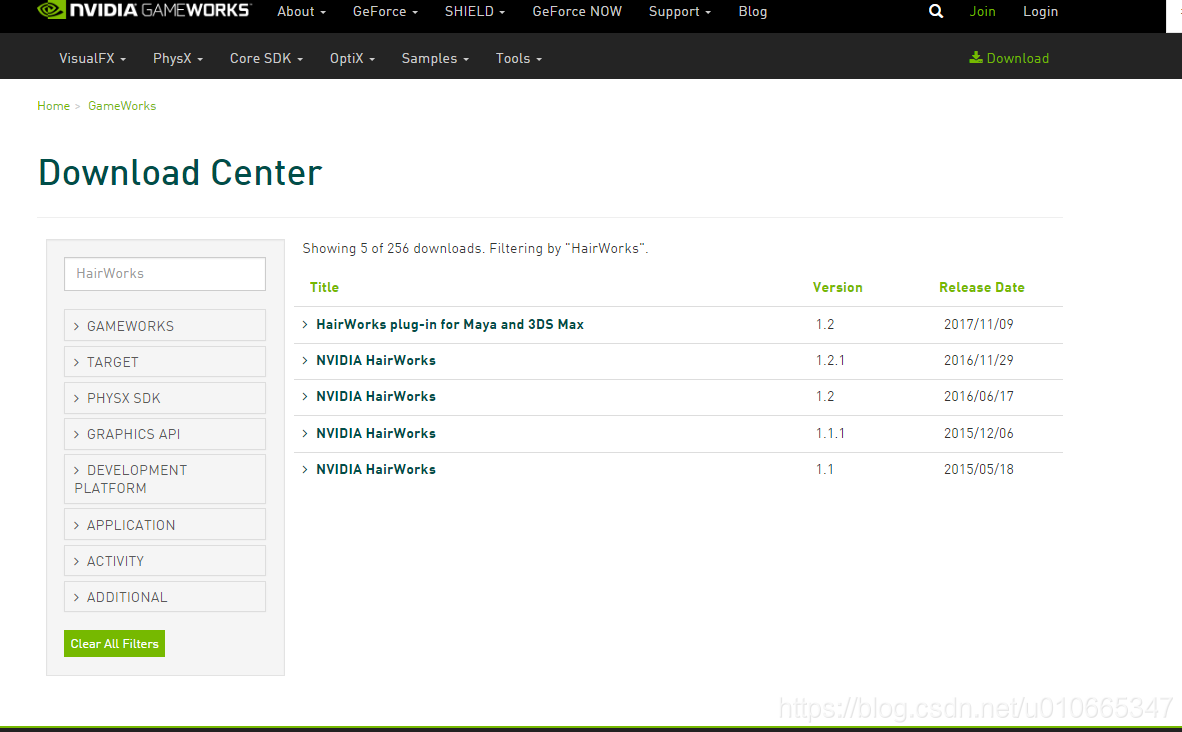The image size is (1182, 732).
Task: Open the Samples menu
Action: click(x=435, y=58)
